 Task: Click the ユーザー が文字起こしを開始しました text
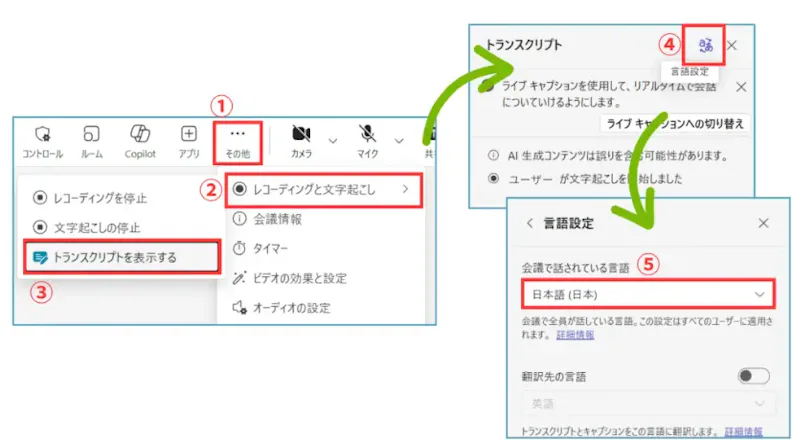(595, 179)
